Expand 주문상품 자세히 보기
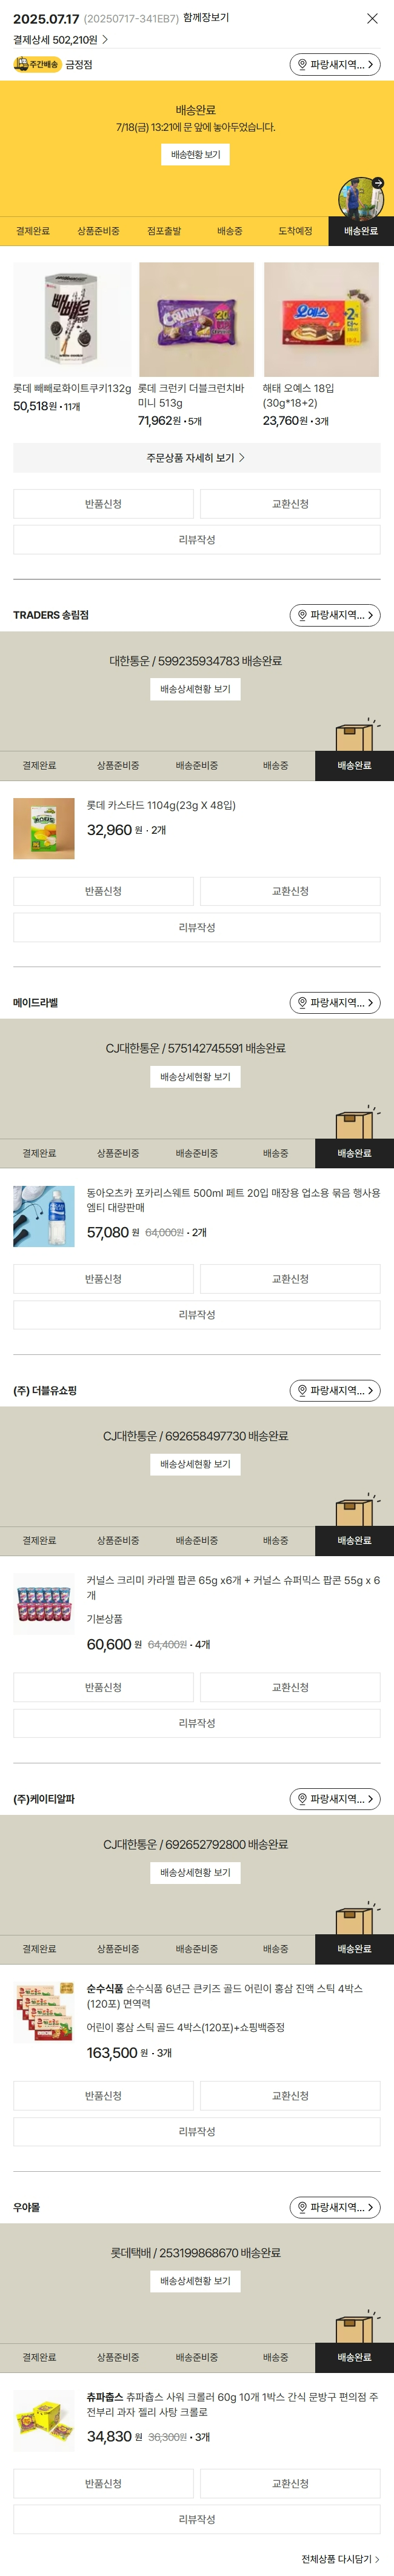The width and height of the screenshot is (394, 2576). [x=197, y=458]
